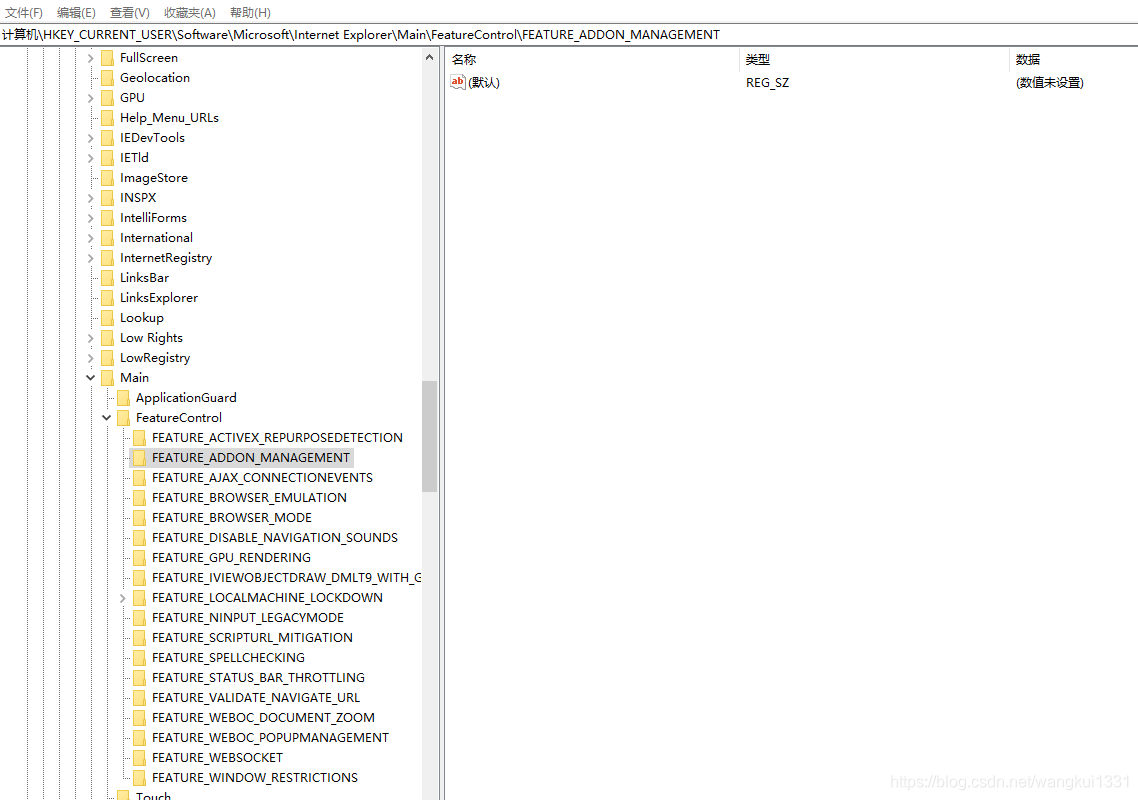Select FEATURE_IVIEWOBJECTDRAW_DMLT9_WITH_G key
The height and width of the screenshot is (800, 1138).
coord(286,578)
